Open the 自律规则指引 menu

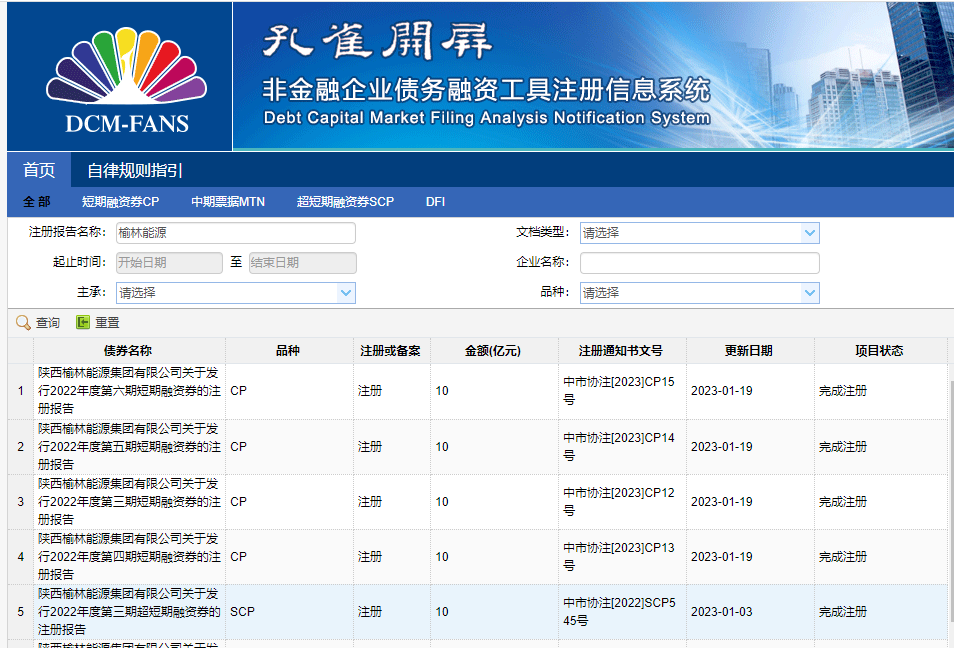point(135,170)
